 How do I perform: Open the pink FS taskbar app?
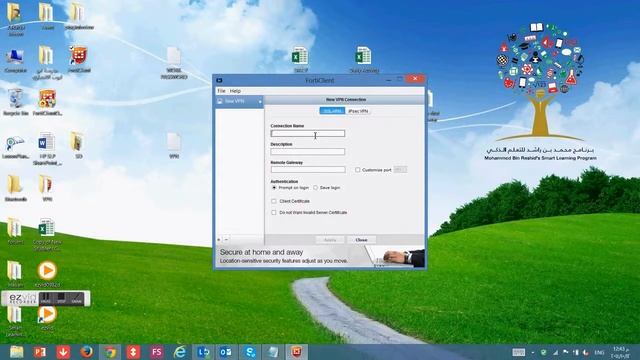pyautogui.click(x=156, y=352)
